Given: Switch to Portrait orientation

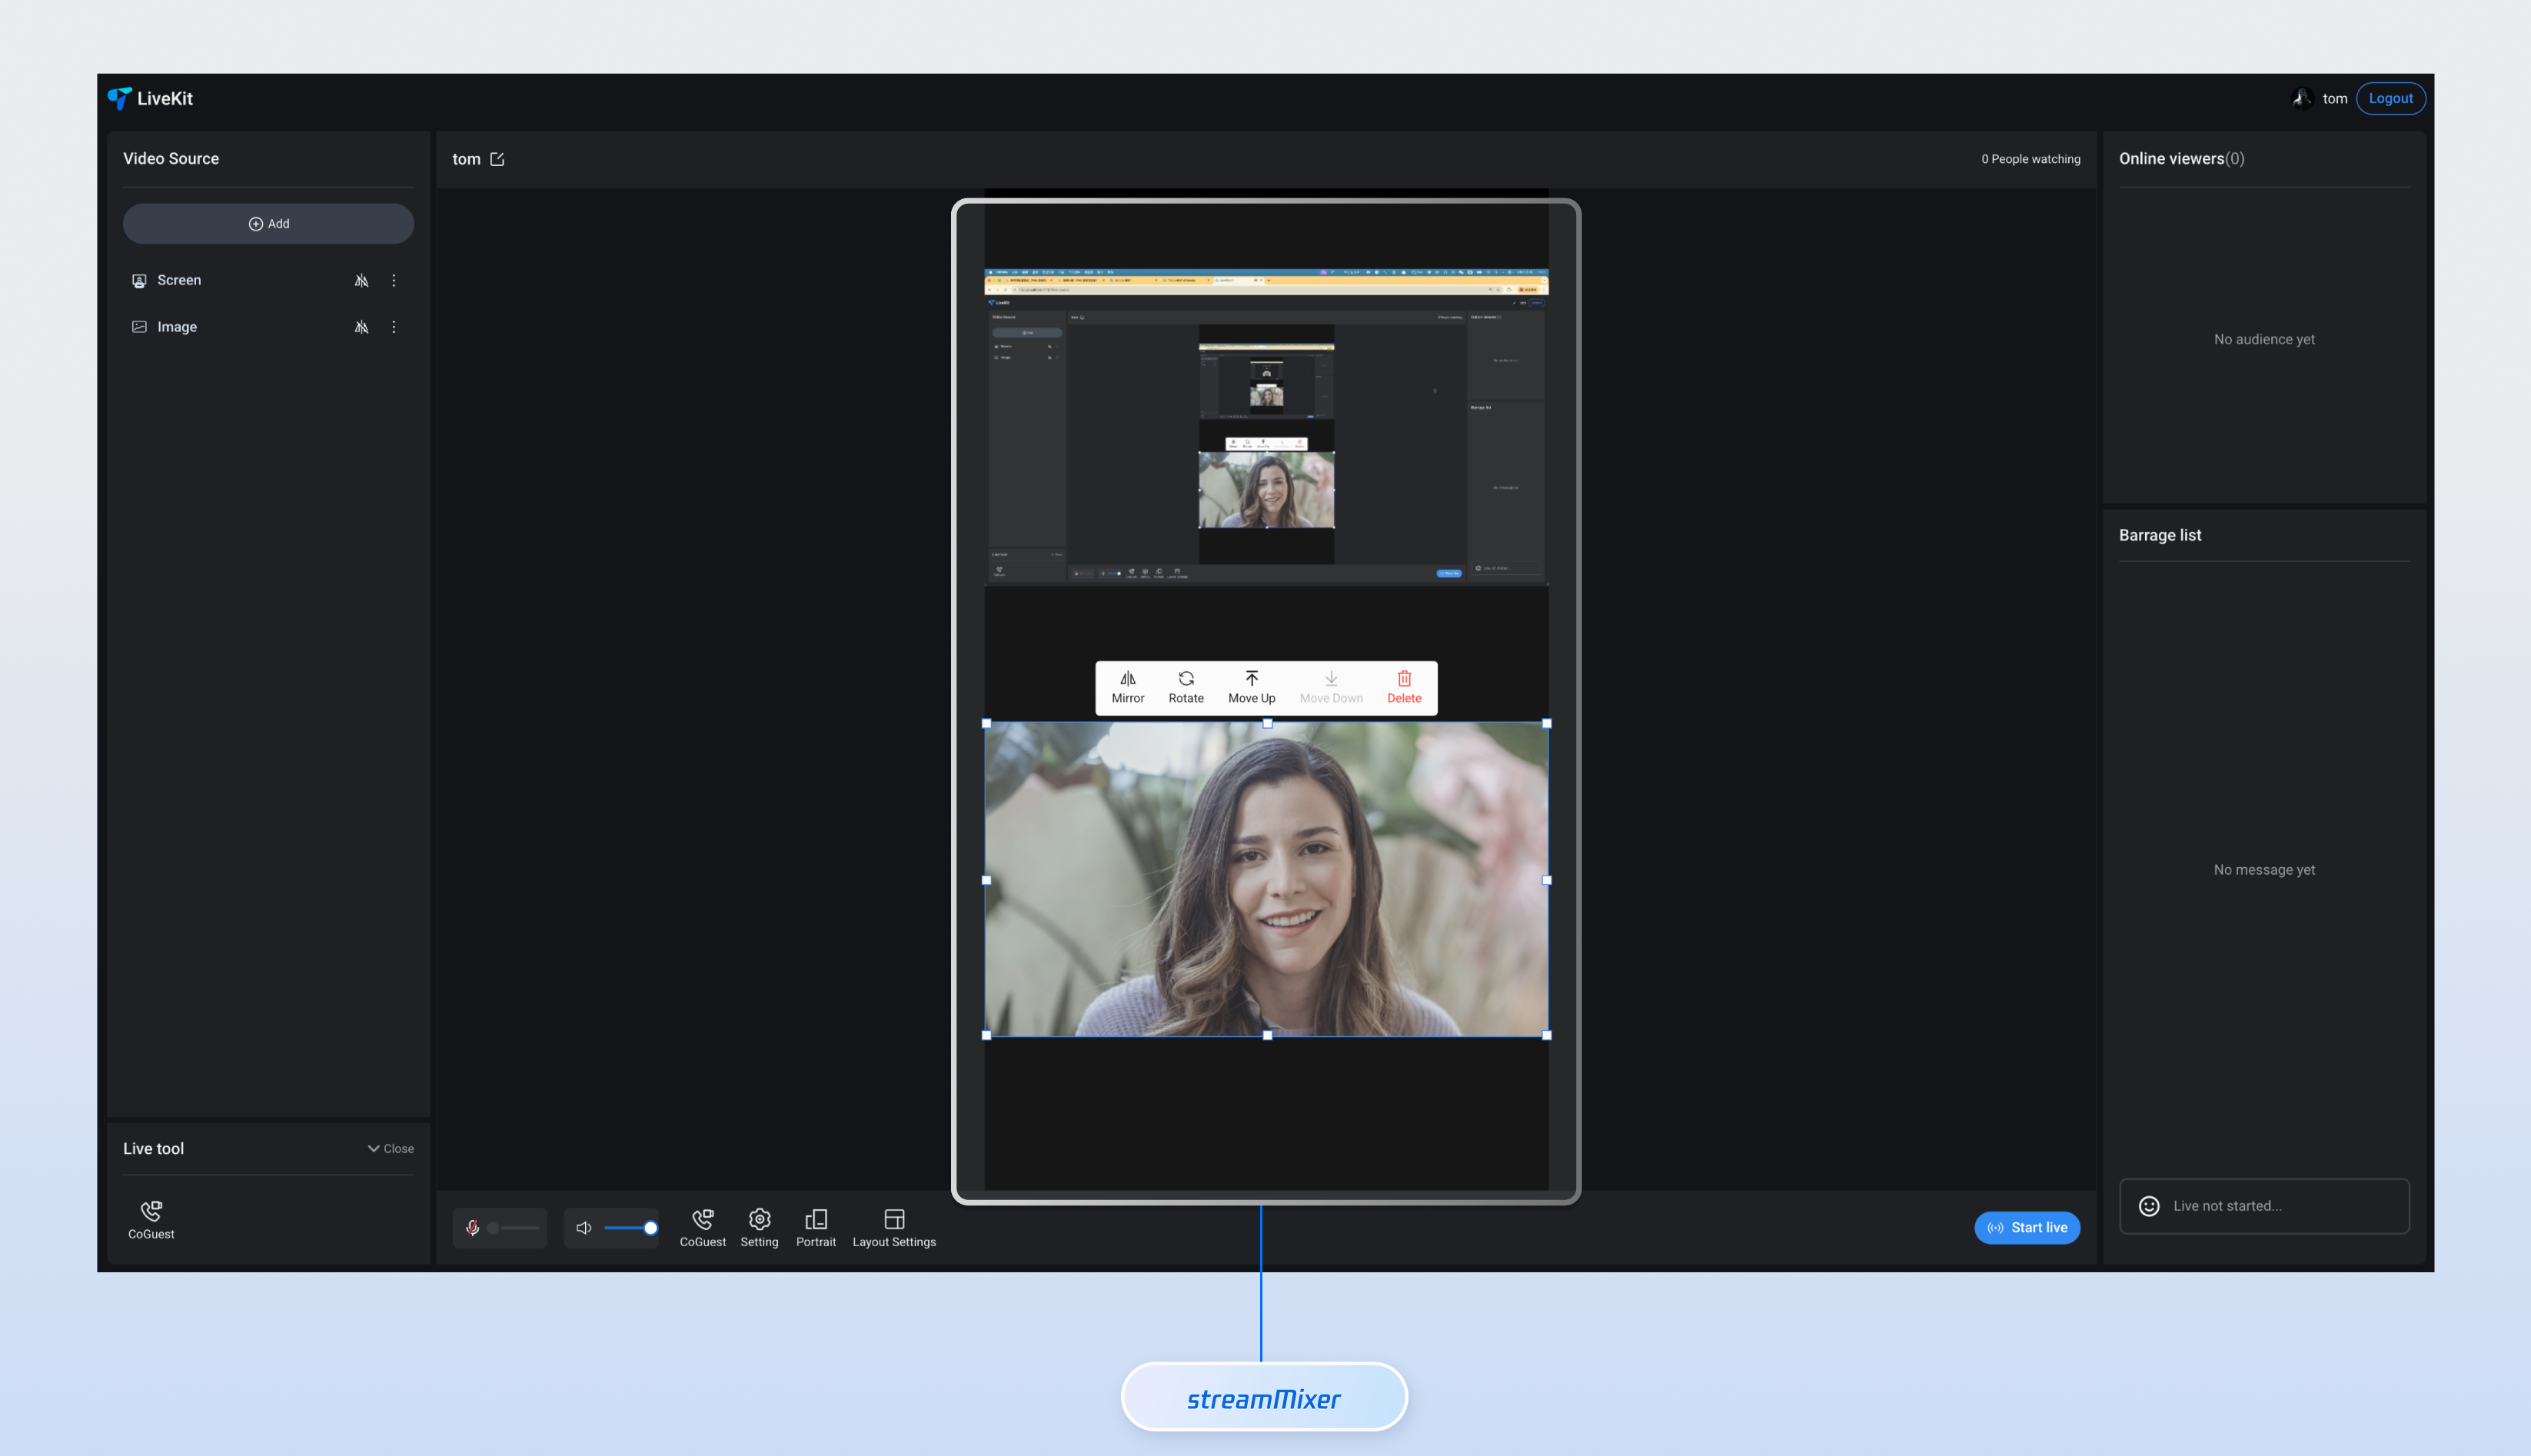Looking at the screenshot, I should coord(815,1226).
